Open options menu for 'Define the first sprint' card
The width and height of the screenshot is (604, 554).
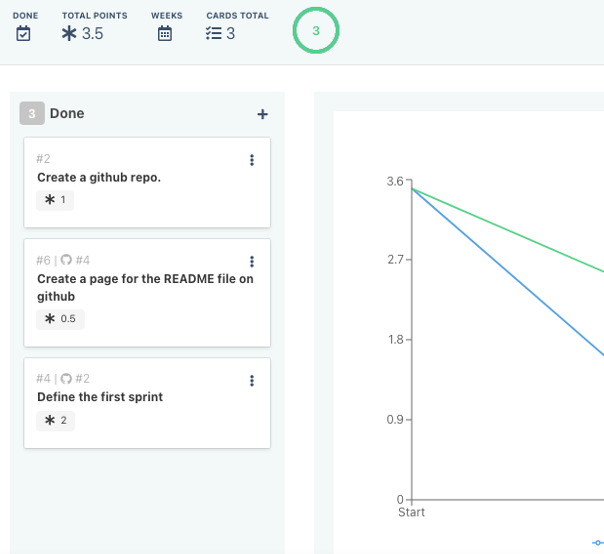[x=252, y=381]
